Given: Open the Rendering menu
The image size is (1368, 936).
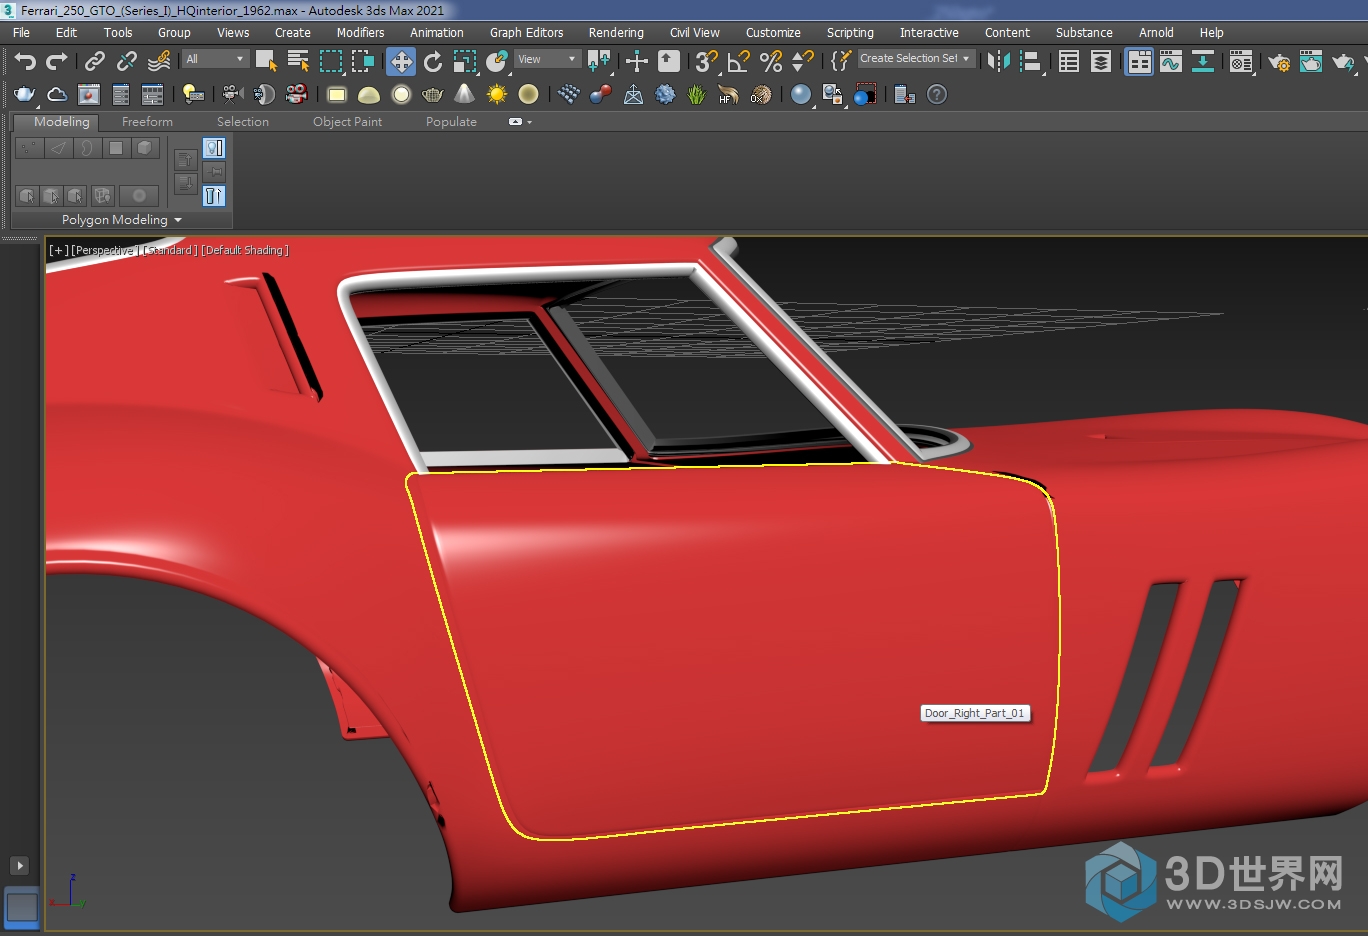Looking at the screenshot, I should 616,33.
